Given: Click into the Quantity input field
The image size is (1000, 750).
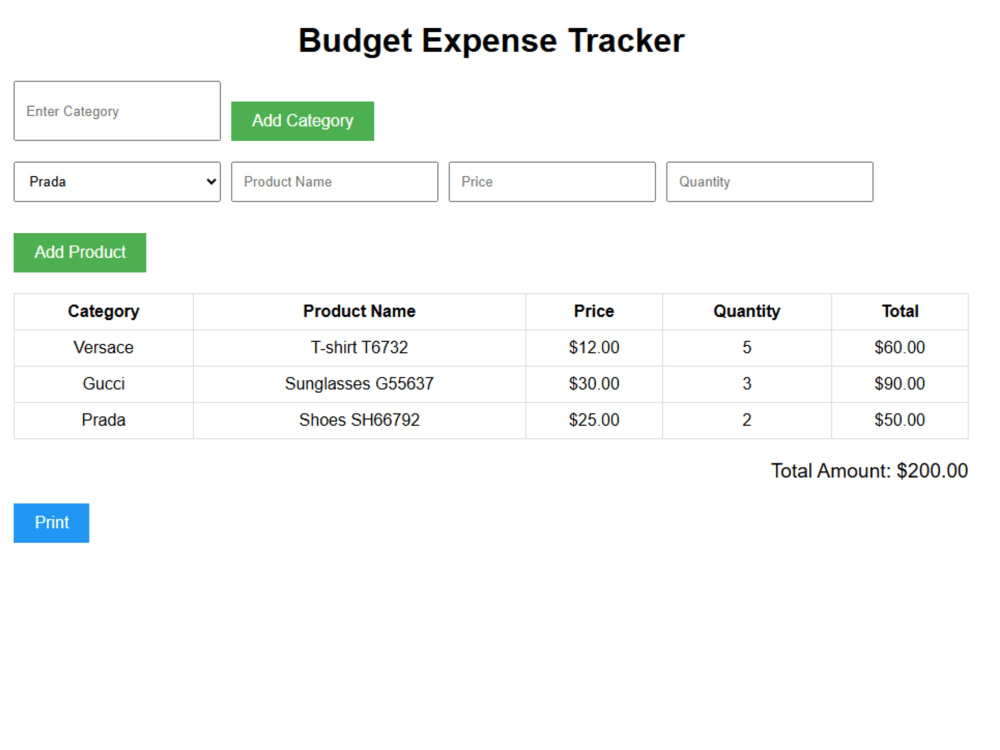Looking at the screenshot, I should pos(770,182).
